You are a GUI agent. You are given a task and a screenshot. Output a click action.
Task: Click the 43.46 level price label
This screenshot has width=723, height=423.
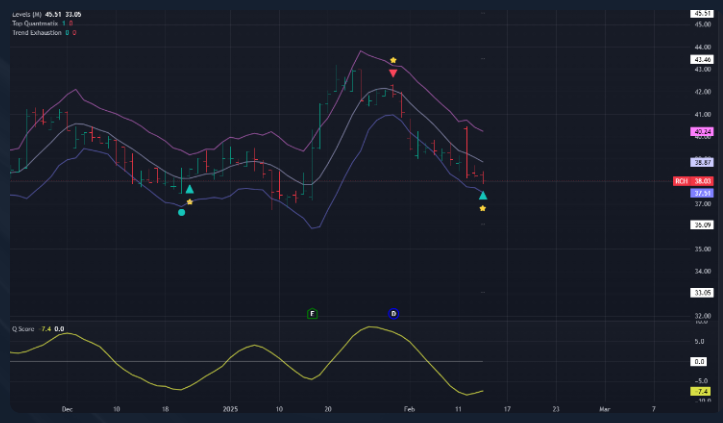pos(701,60)
